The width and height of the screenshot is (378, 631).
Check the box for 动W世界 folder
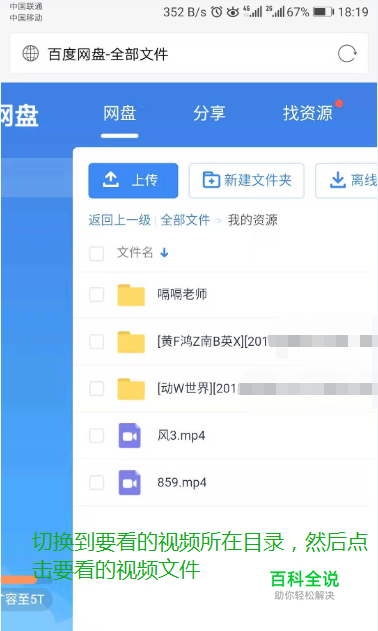pyautogui.click(x=97, y=389)
